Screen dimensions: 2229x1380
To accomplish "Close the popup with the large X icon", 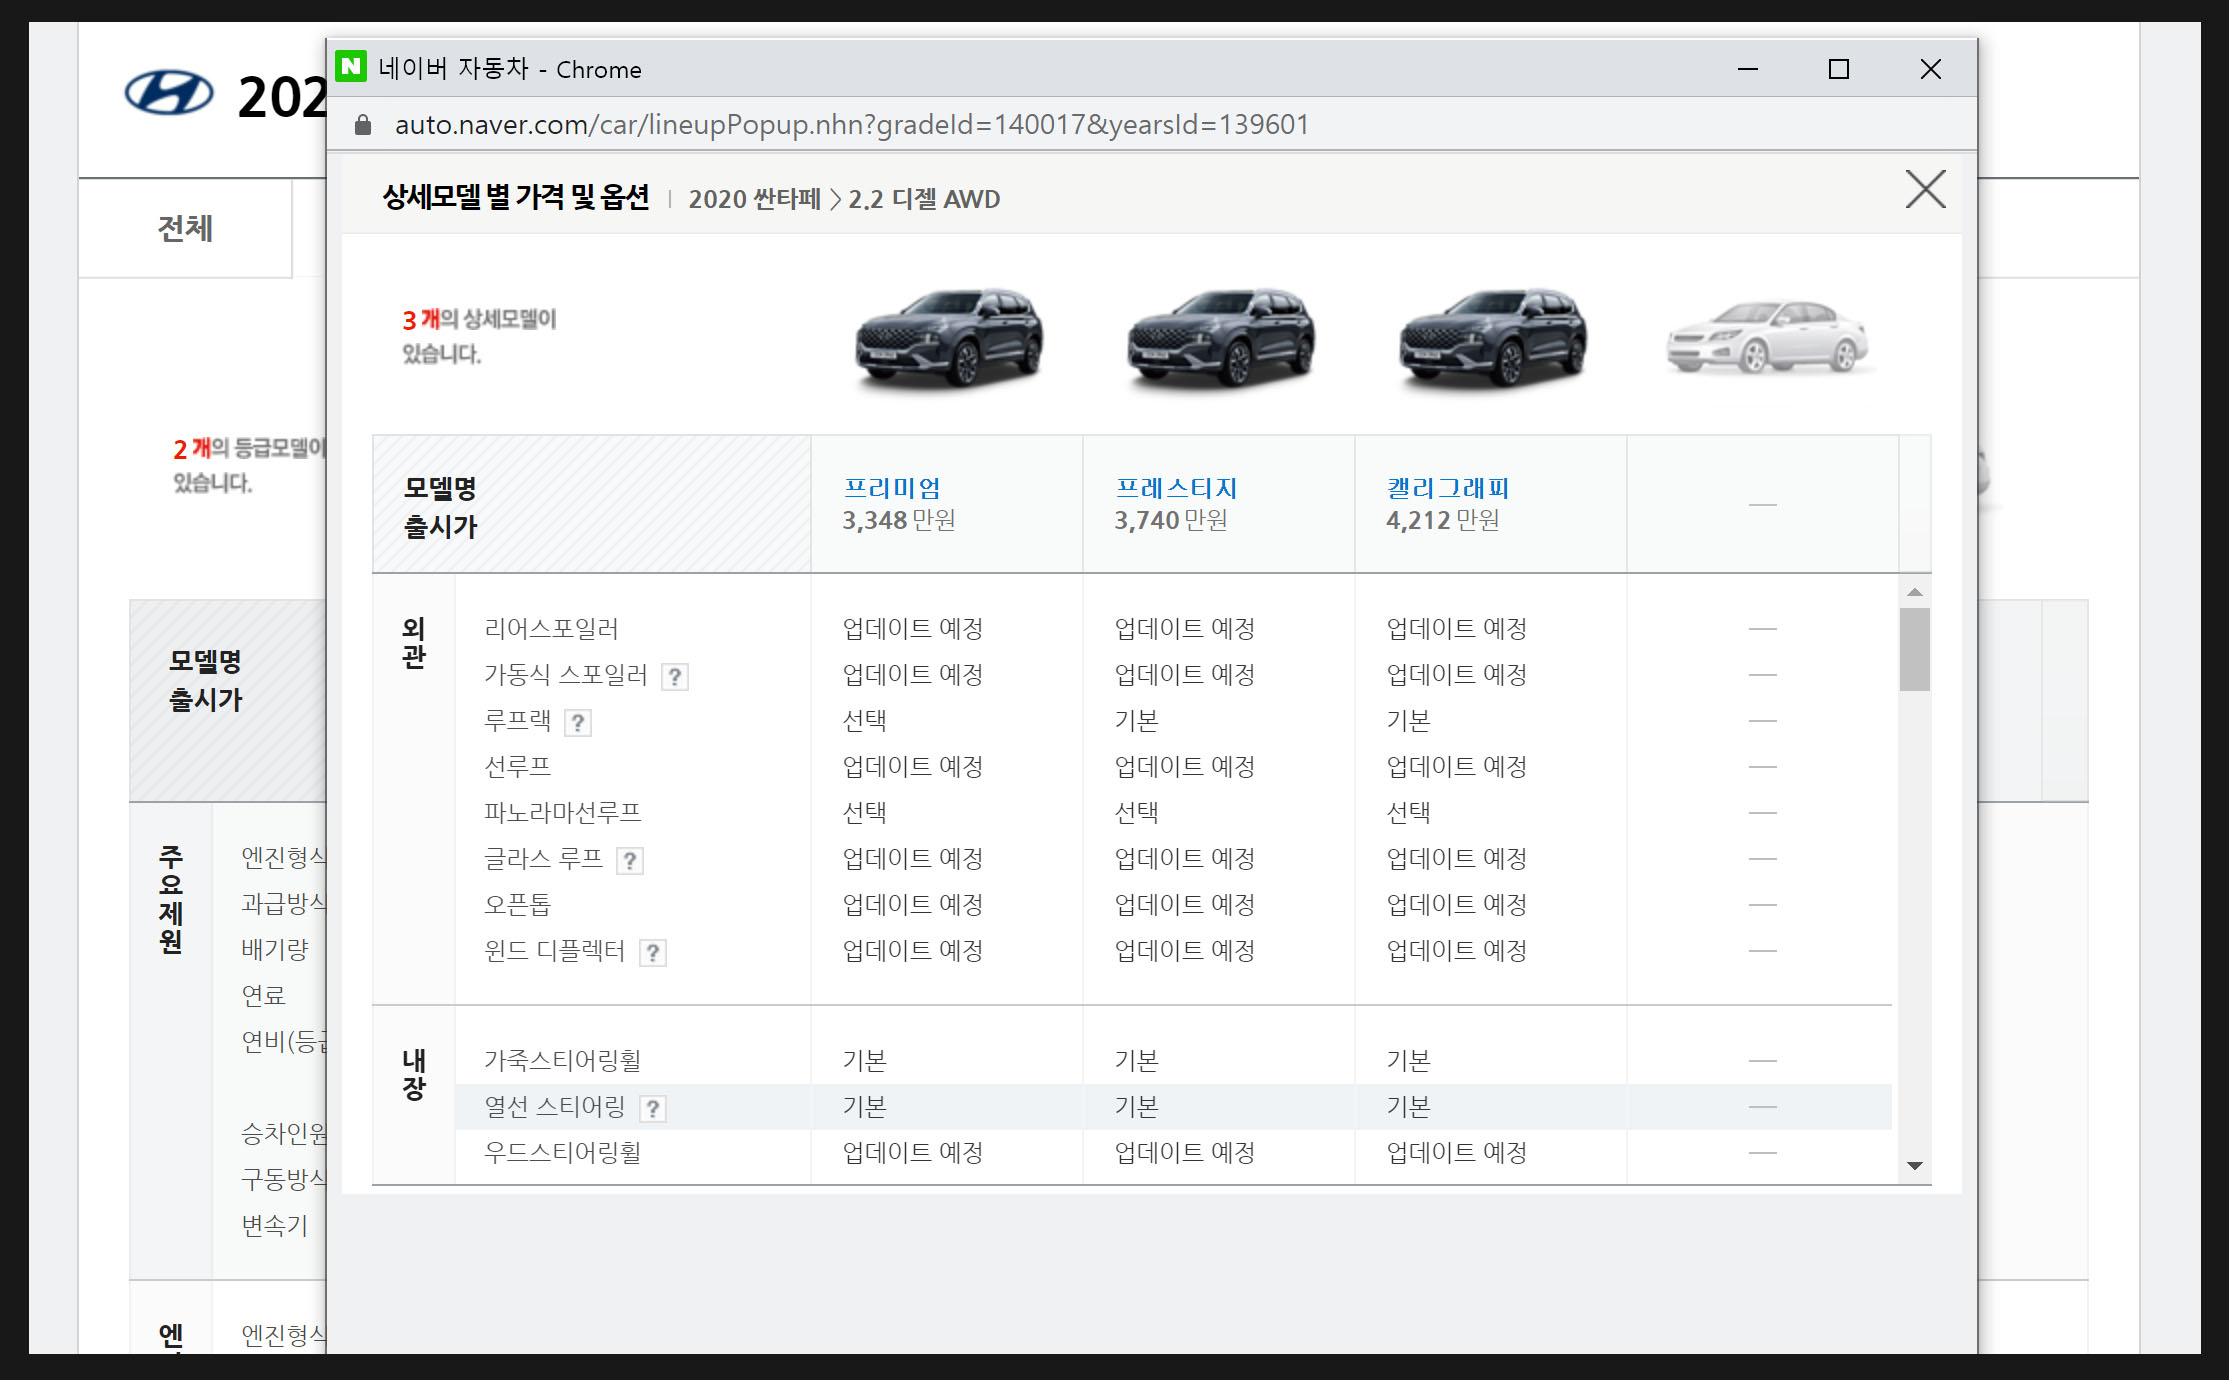I will 1925,189.
